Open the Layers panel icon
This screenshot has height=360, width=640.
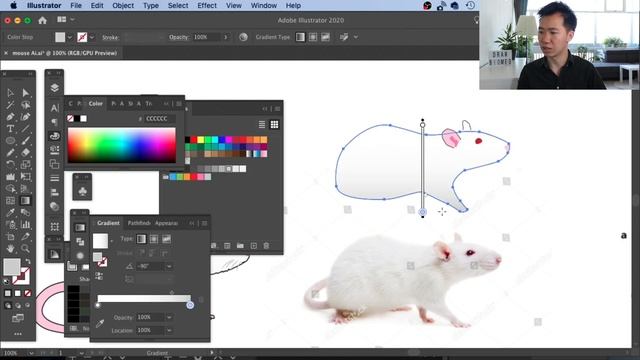pyautogui.click(x=54, y=88)
